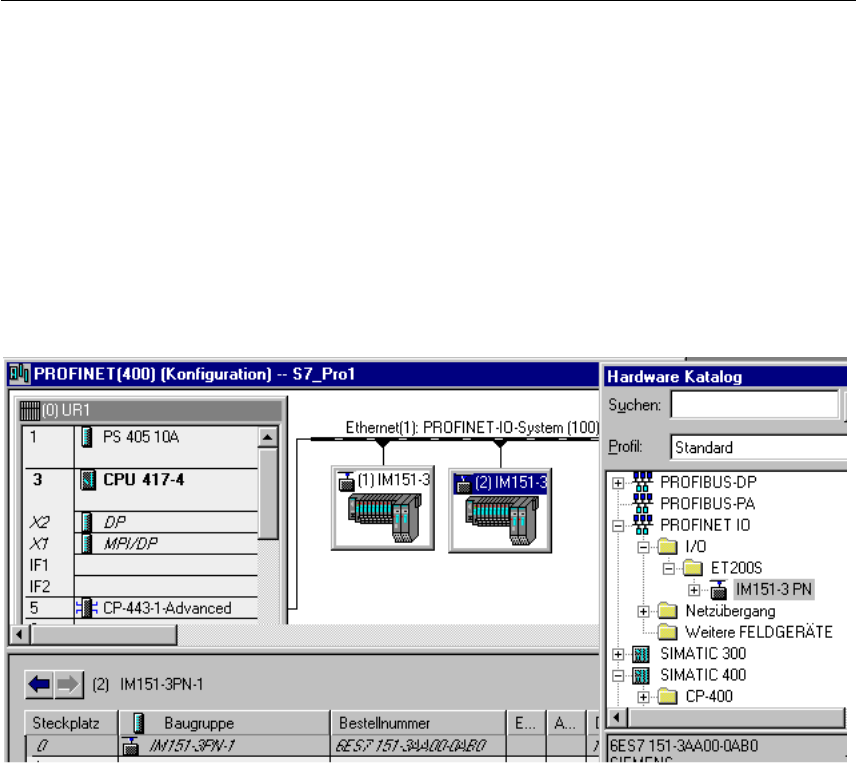Collapse the PROFINET IO catalog node
856x765 pixels.
pos(618,525)
